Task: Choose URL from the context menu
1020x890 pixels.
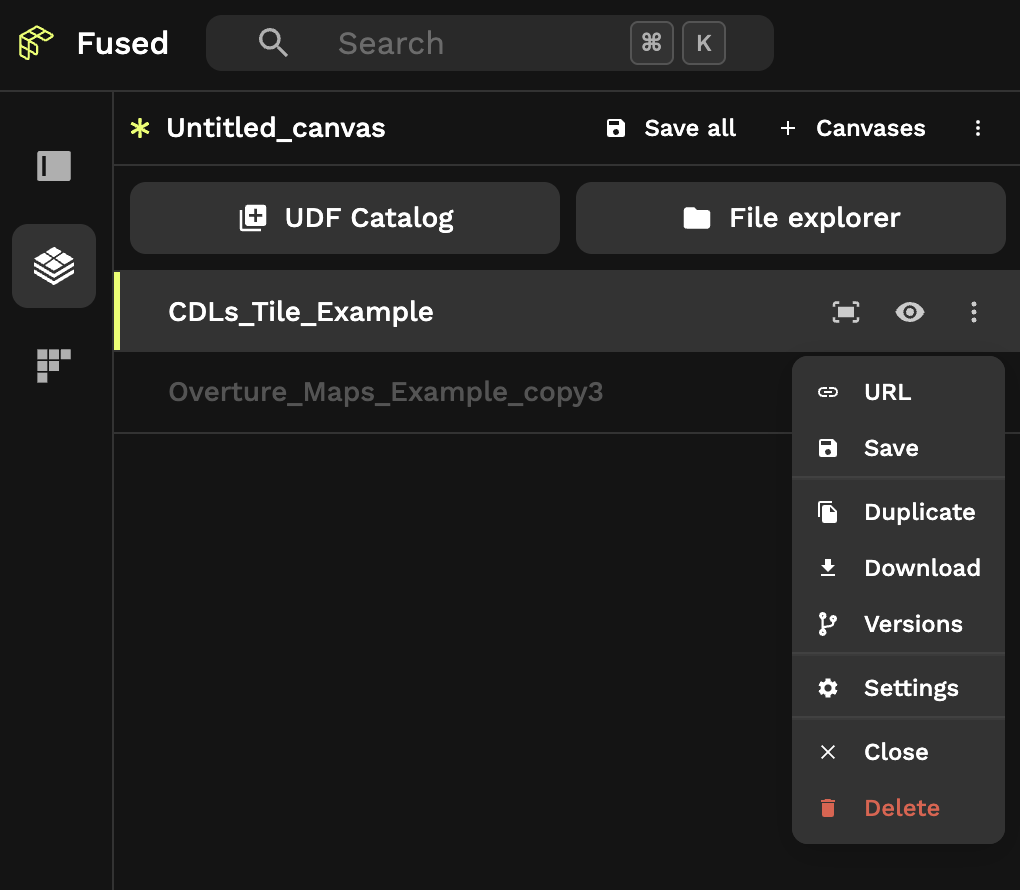Action: coord(887,392)
